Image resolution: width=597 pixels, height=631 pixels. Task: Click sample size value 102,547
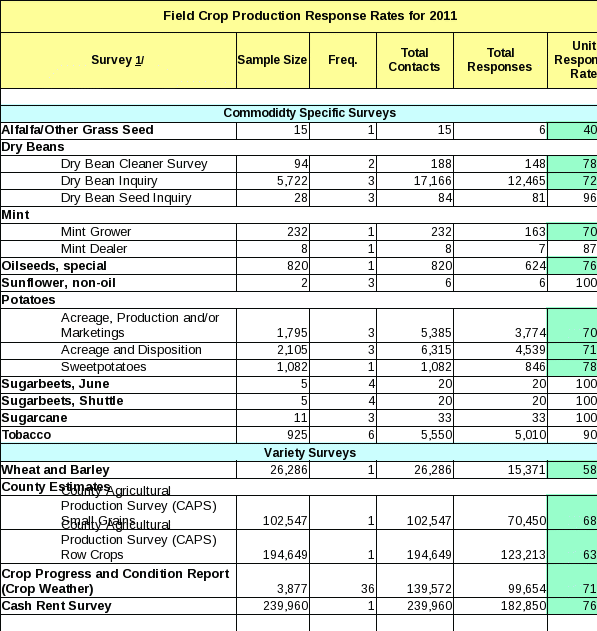coord(285,521)
